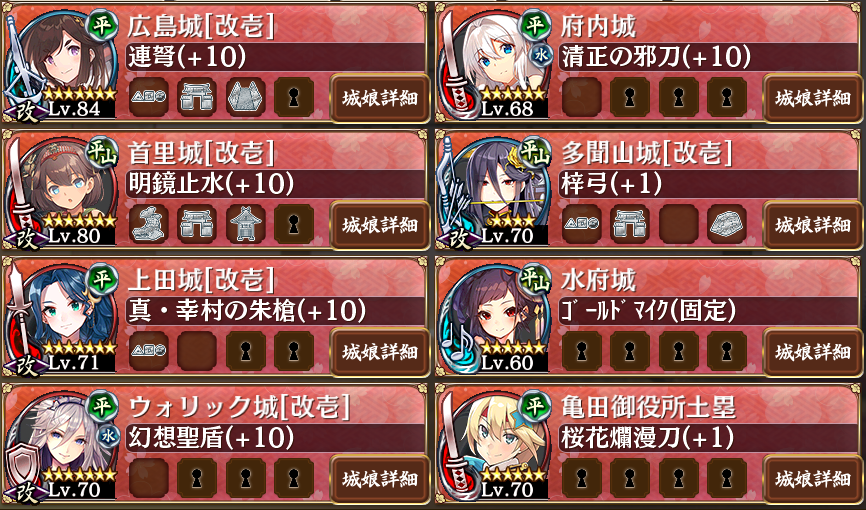Select weapon 真・幸村の朱槍(+10) label
The image size is (866, 510).
pos(247,311)
